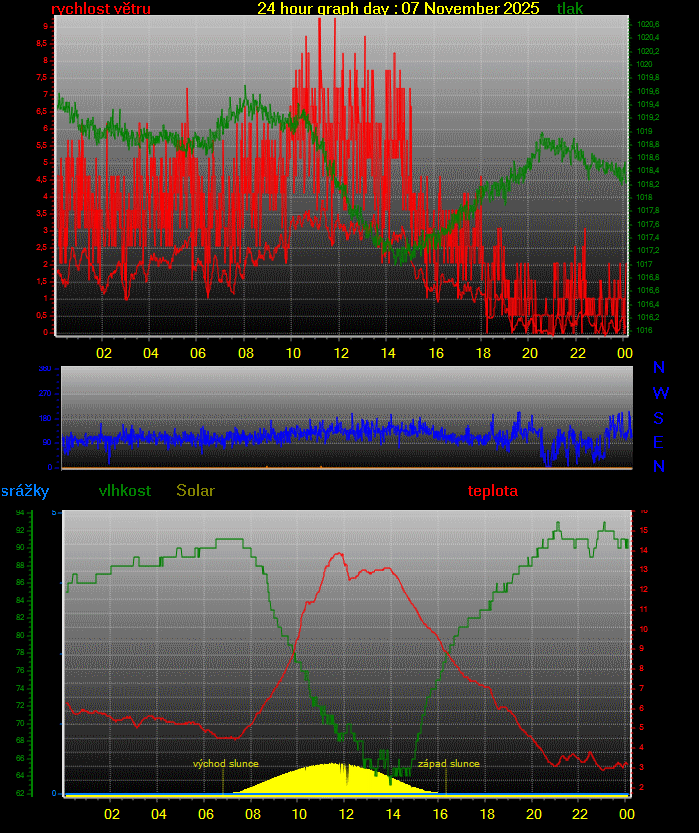699x833 pixels.
Task: Click hour 06 on wind graph axis
Action: coord(198,353)
